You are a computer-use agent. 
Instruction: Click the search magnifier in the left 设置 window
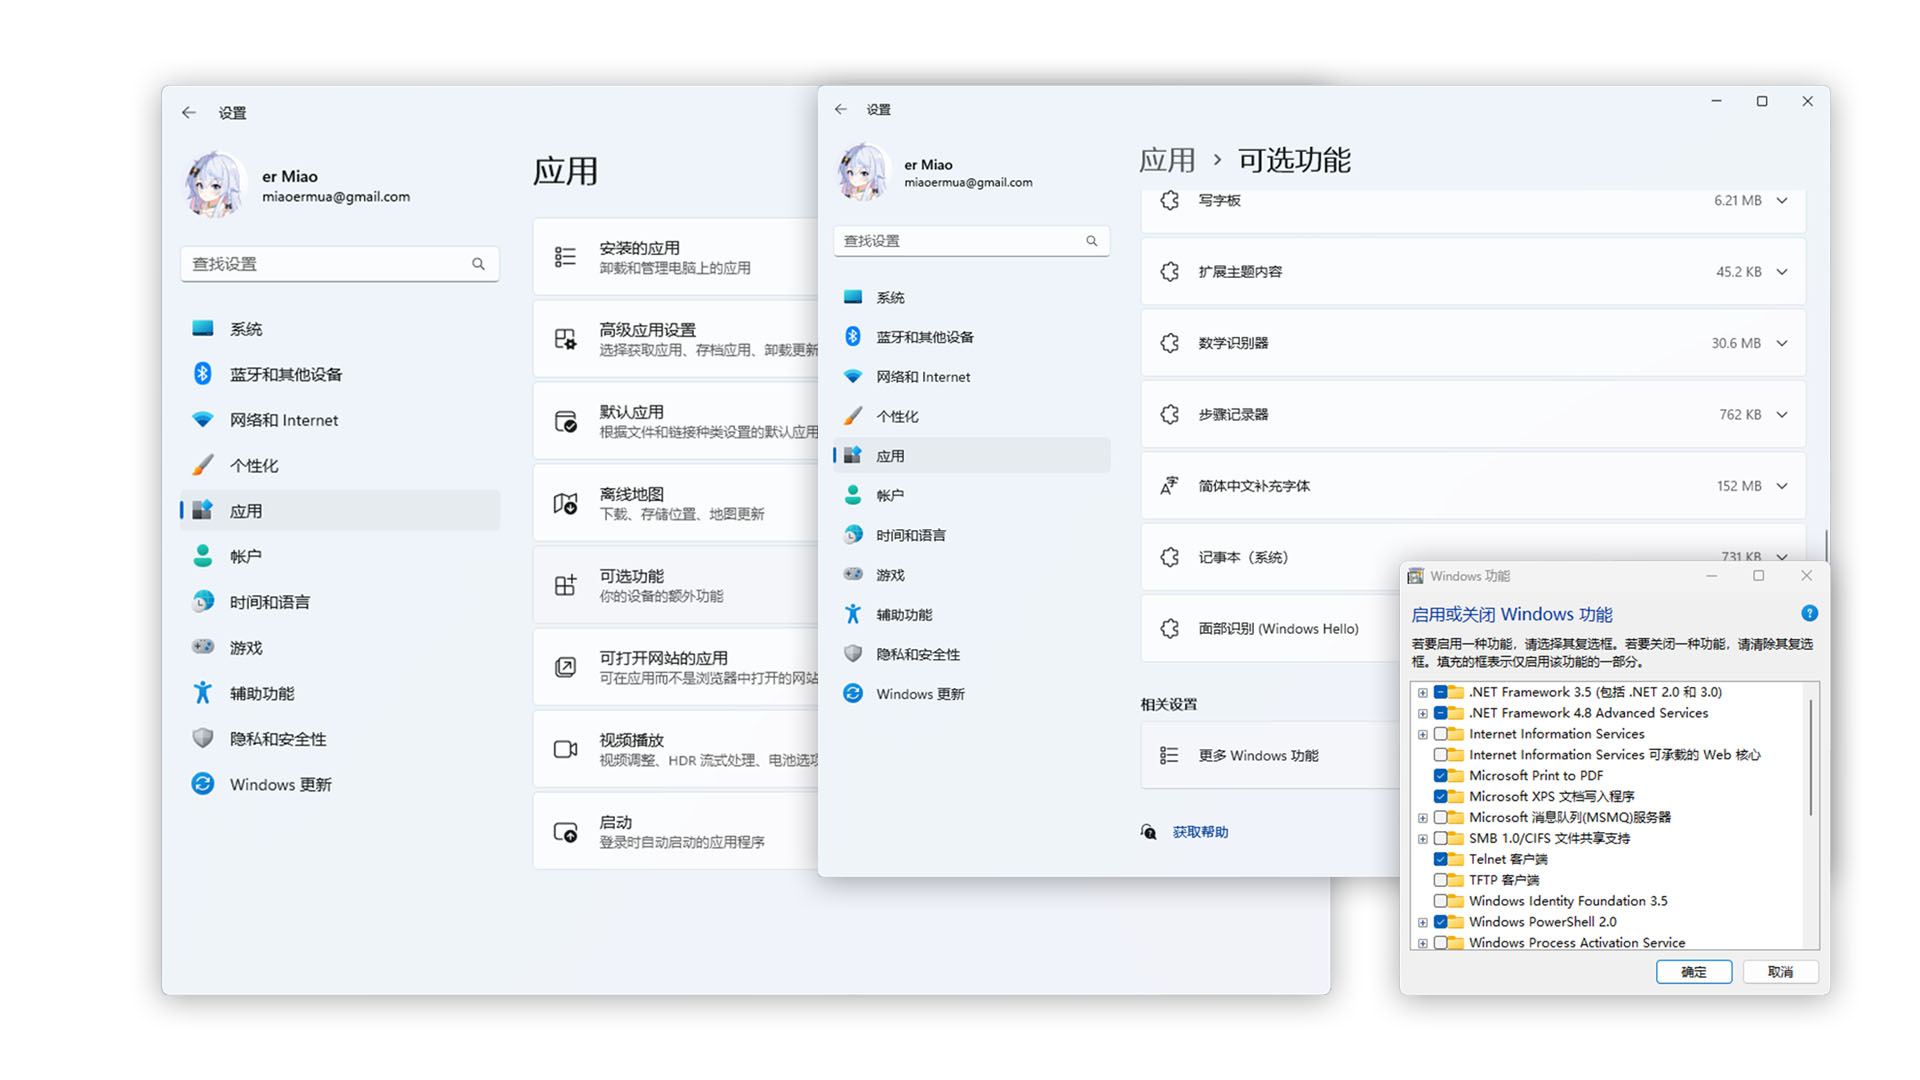tap(478, 264)
